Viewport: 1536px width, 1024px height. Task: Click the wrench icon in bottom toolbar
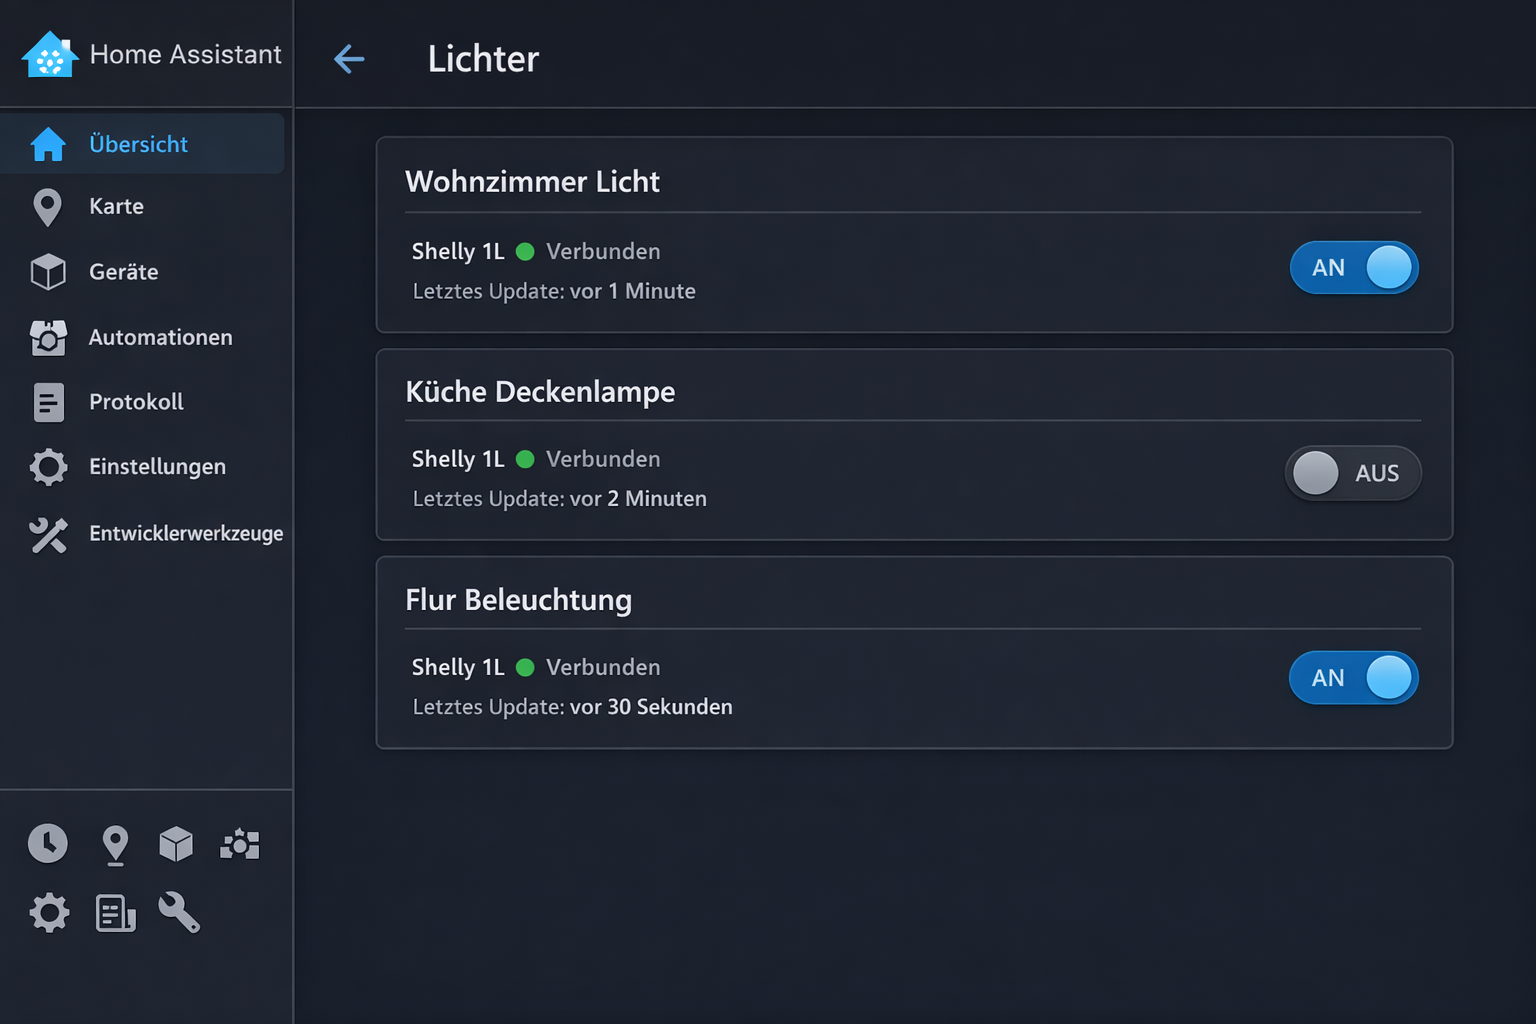click(x=178, y=912)
